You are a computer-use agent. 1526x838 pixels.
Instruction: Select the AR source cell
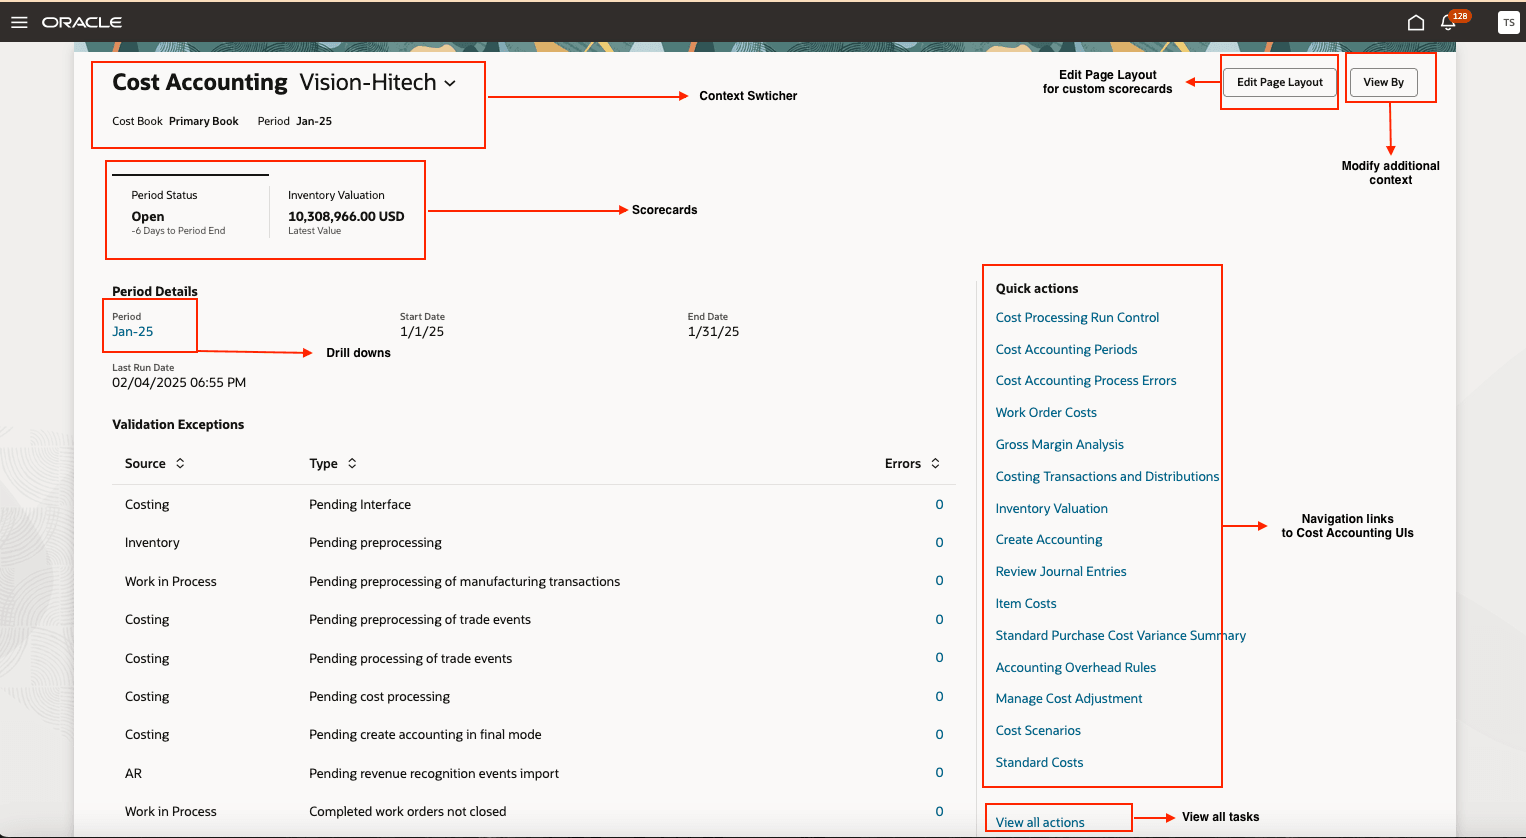coord(133,773)
